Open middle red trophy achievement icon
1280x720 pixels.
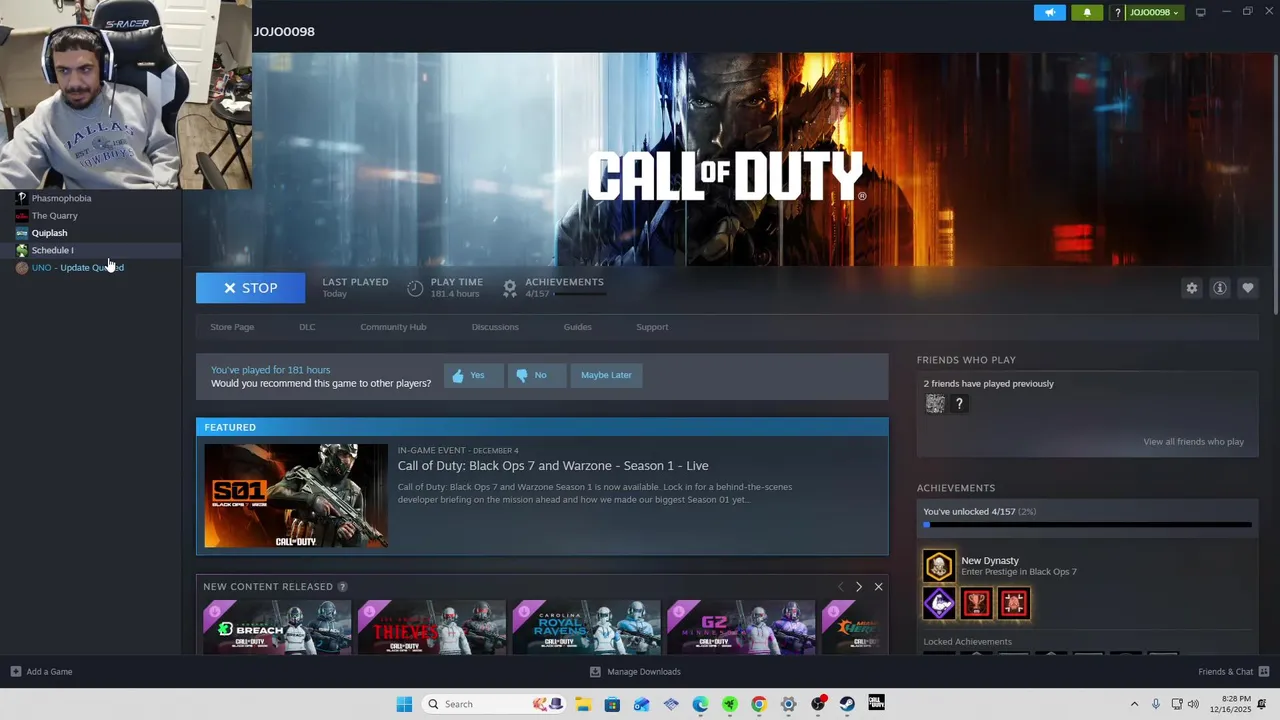976,603
